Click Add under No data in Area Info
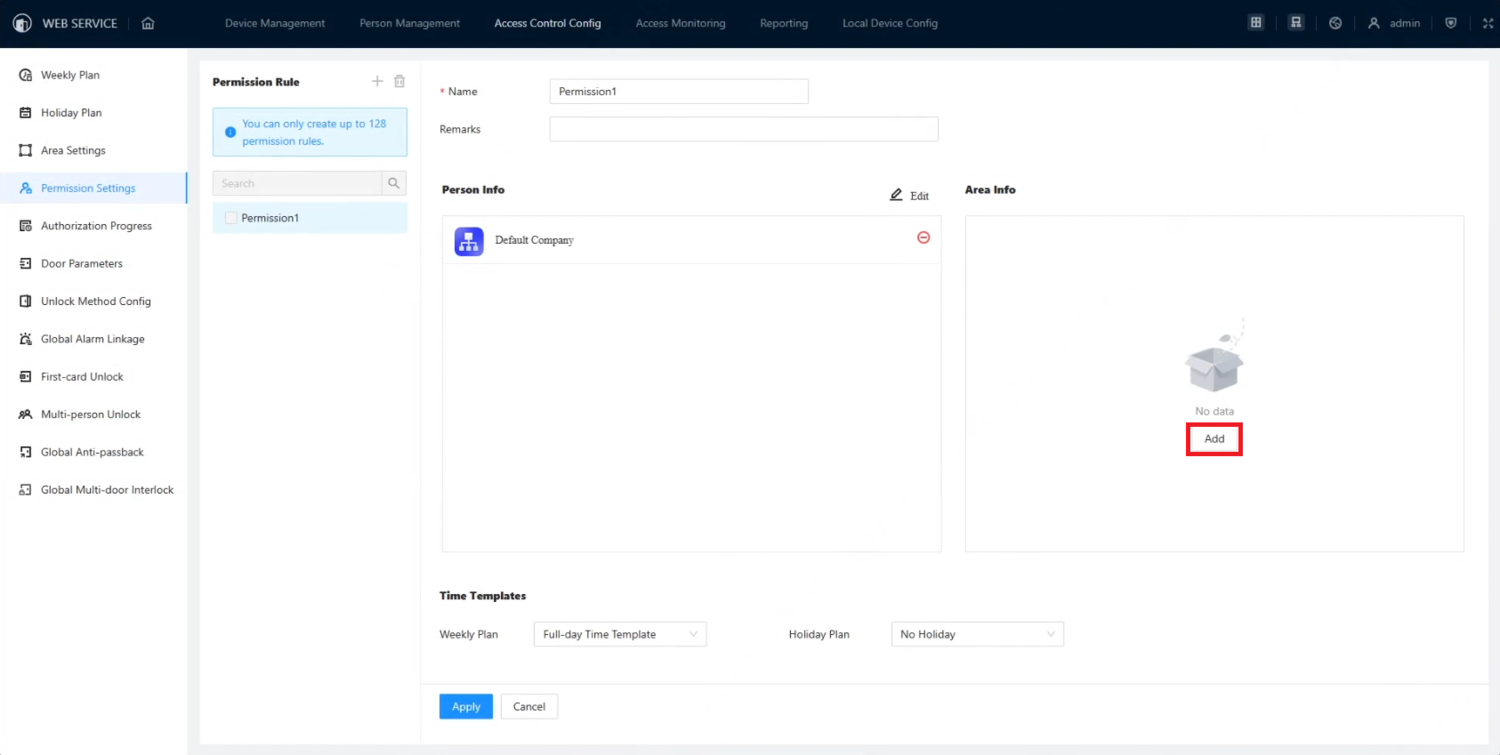Viewport: 1500px width, 755px height. click(x=1214, y=439)
